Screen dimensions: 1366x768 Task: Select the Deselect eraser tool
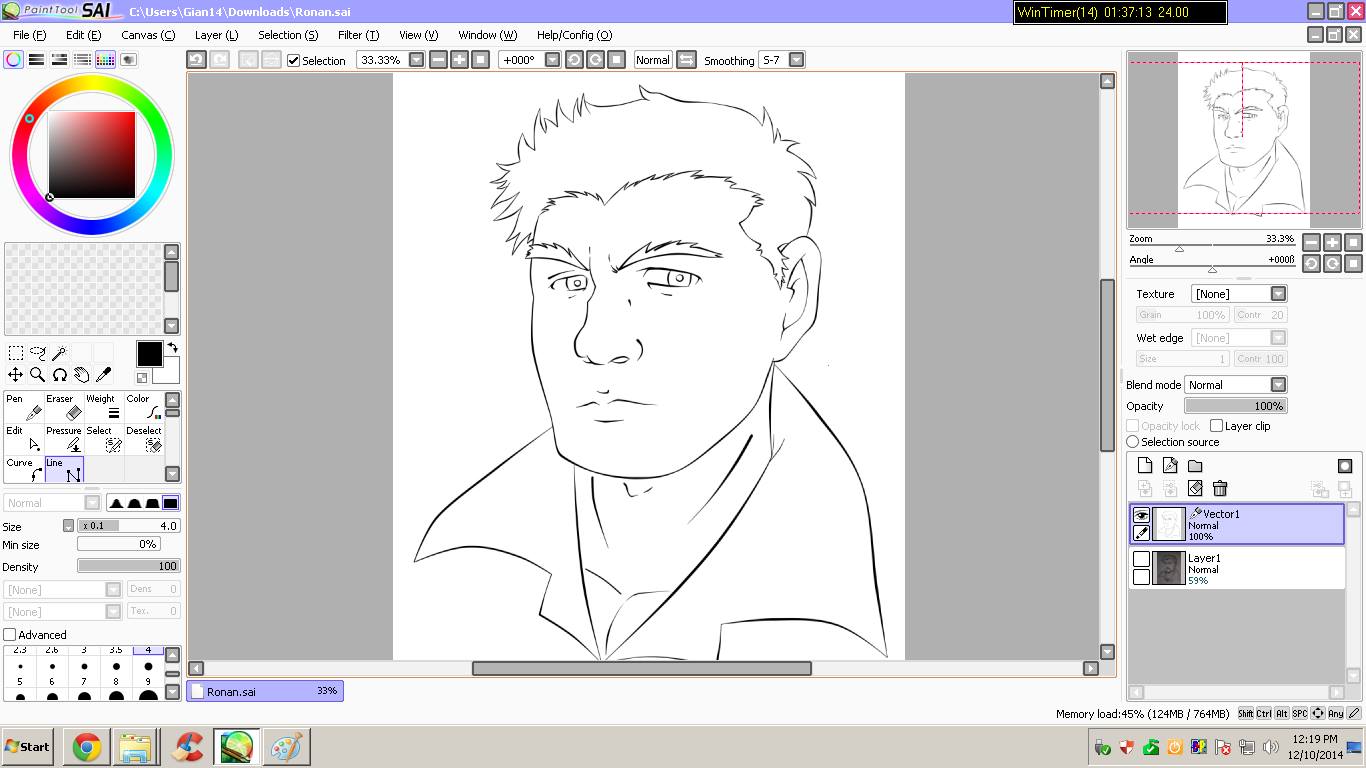[x=144, y=439]
